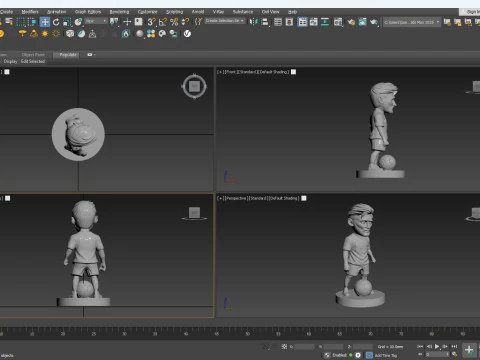The image size is (480, 360).
Task: Click the Select and Manipulate crosshair icon
Action: pyautogui.click(x=127, y=22)
